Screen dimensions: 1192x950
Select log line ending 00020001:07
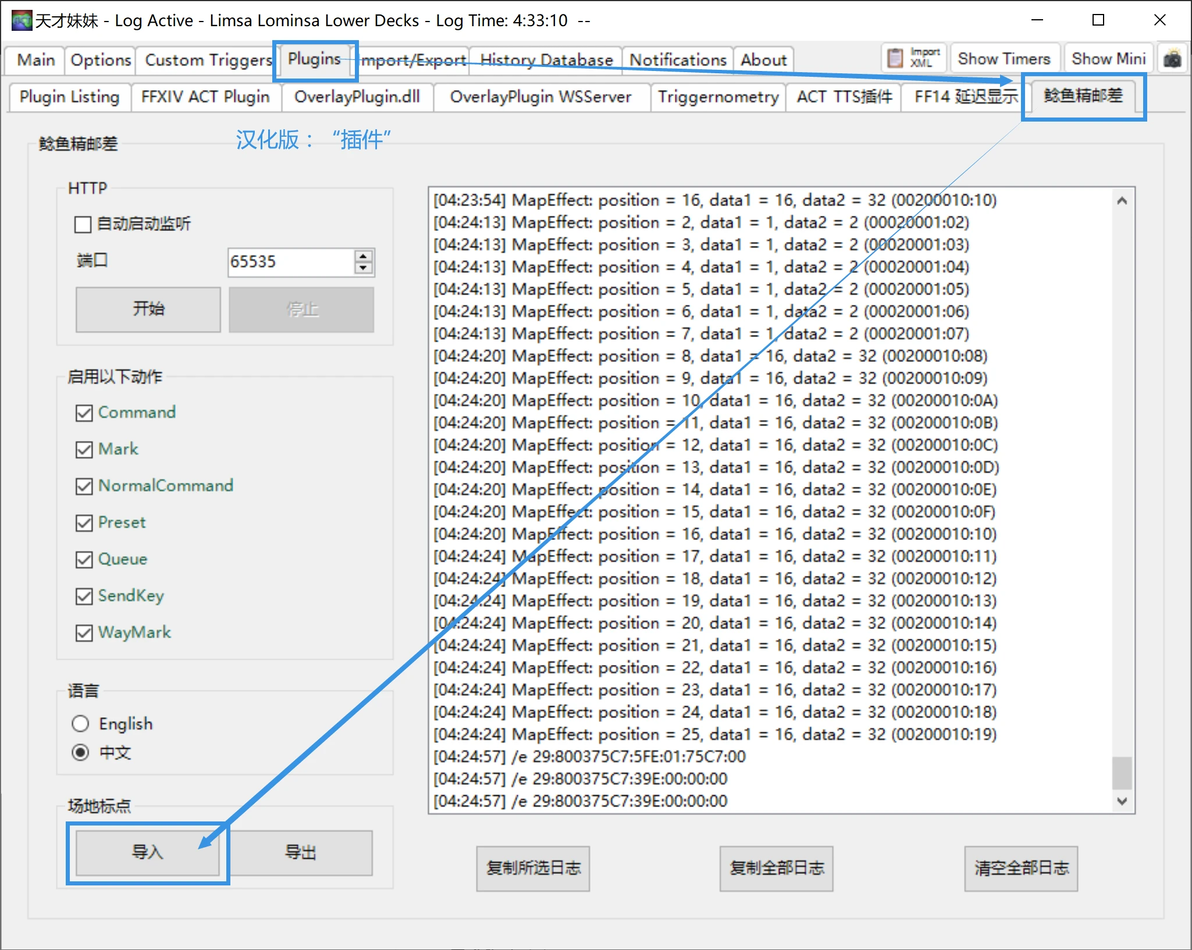point(701,334)
